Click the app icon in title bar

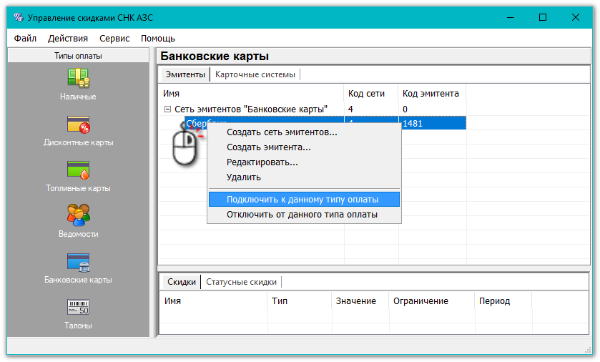18,18
